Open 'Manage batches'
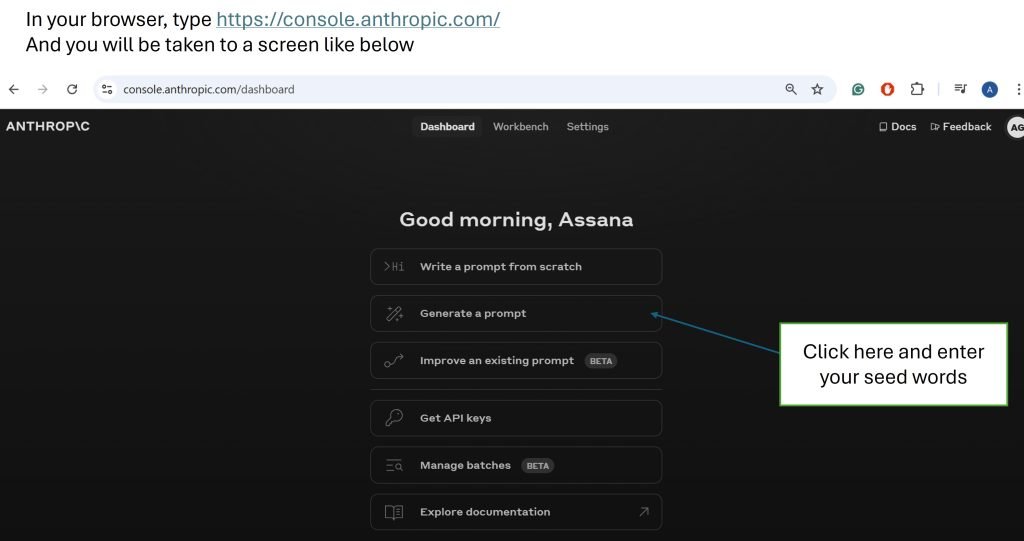 click(x=516, y=465)
